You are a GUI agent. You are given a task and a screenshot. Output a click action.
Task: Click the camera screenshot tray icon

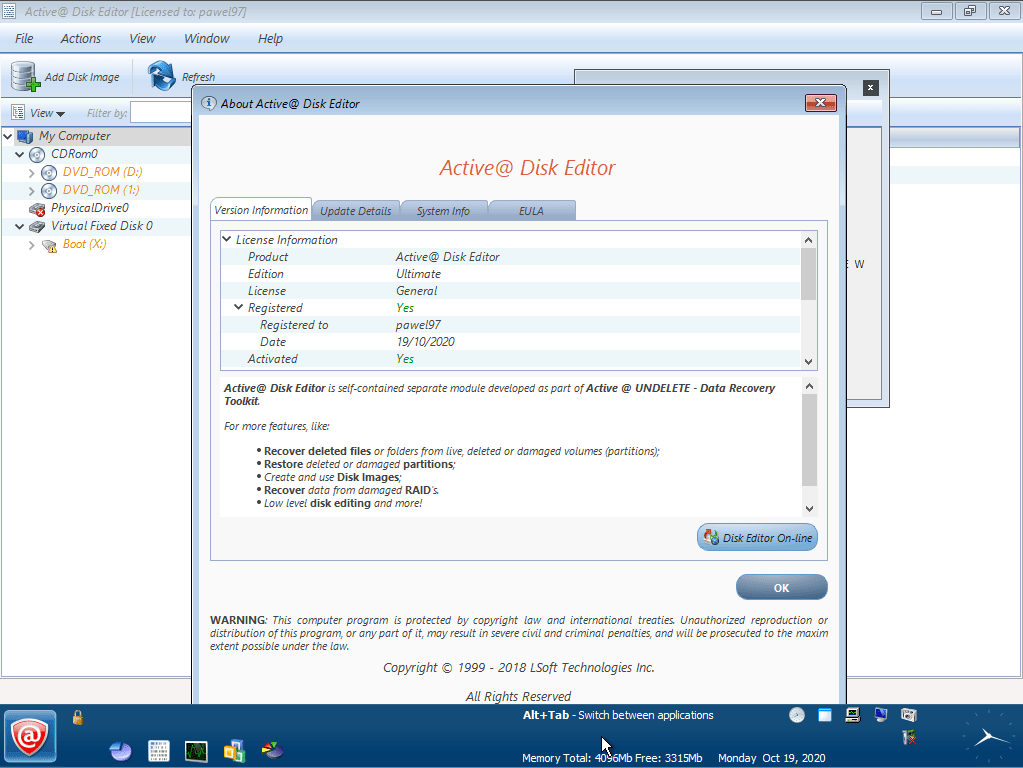(x=909, y=715)
